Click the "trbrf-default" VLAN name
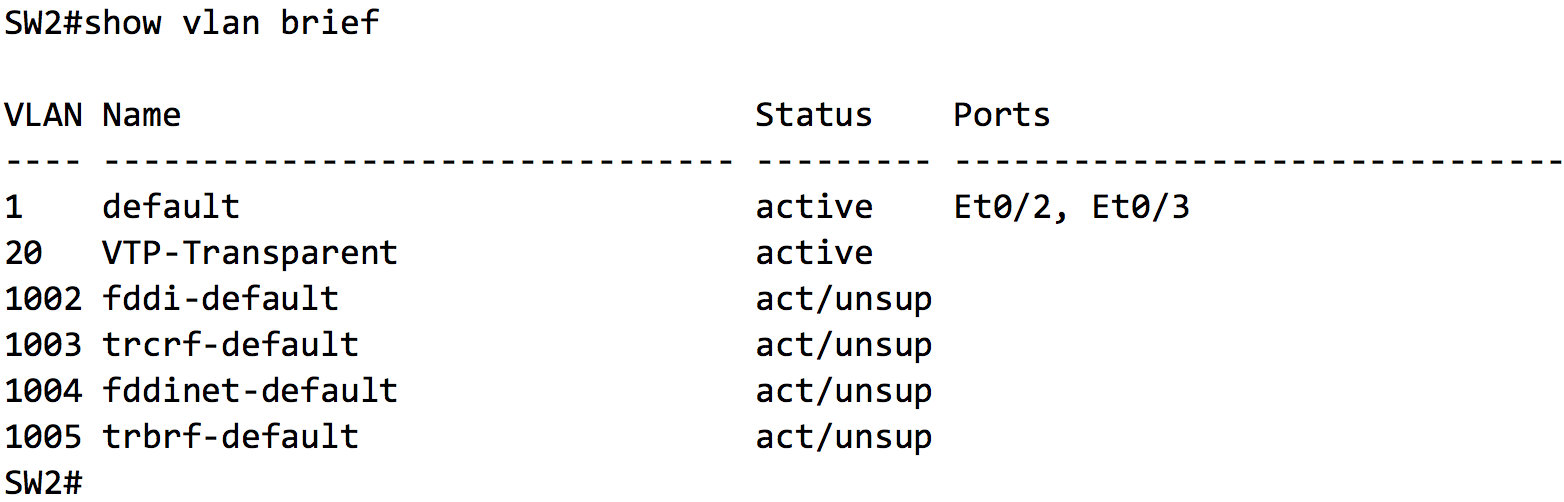1564x502 pixels. (230, 437)
